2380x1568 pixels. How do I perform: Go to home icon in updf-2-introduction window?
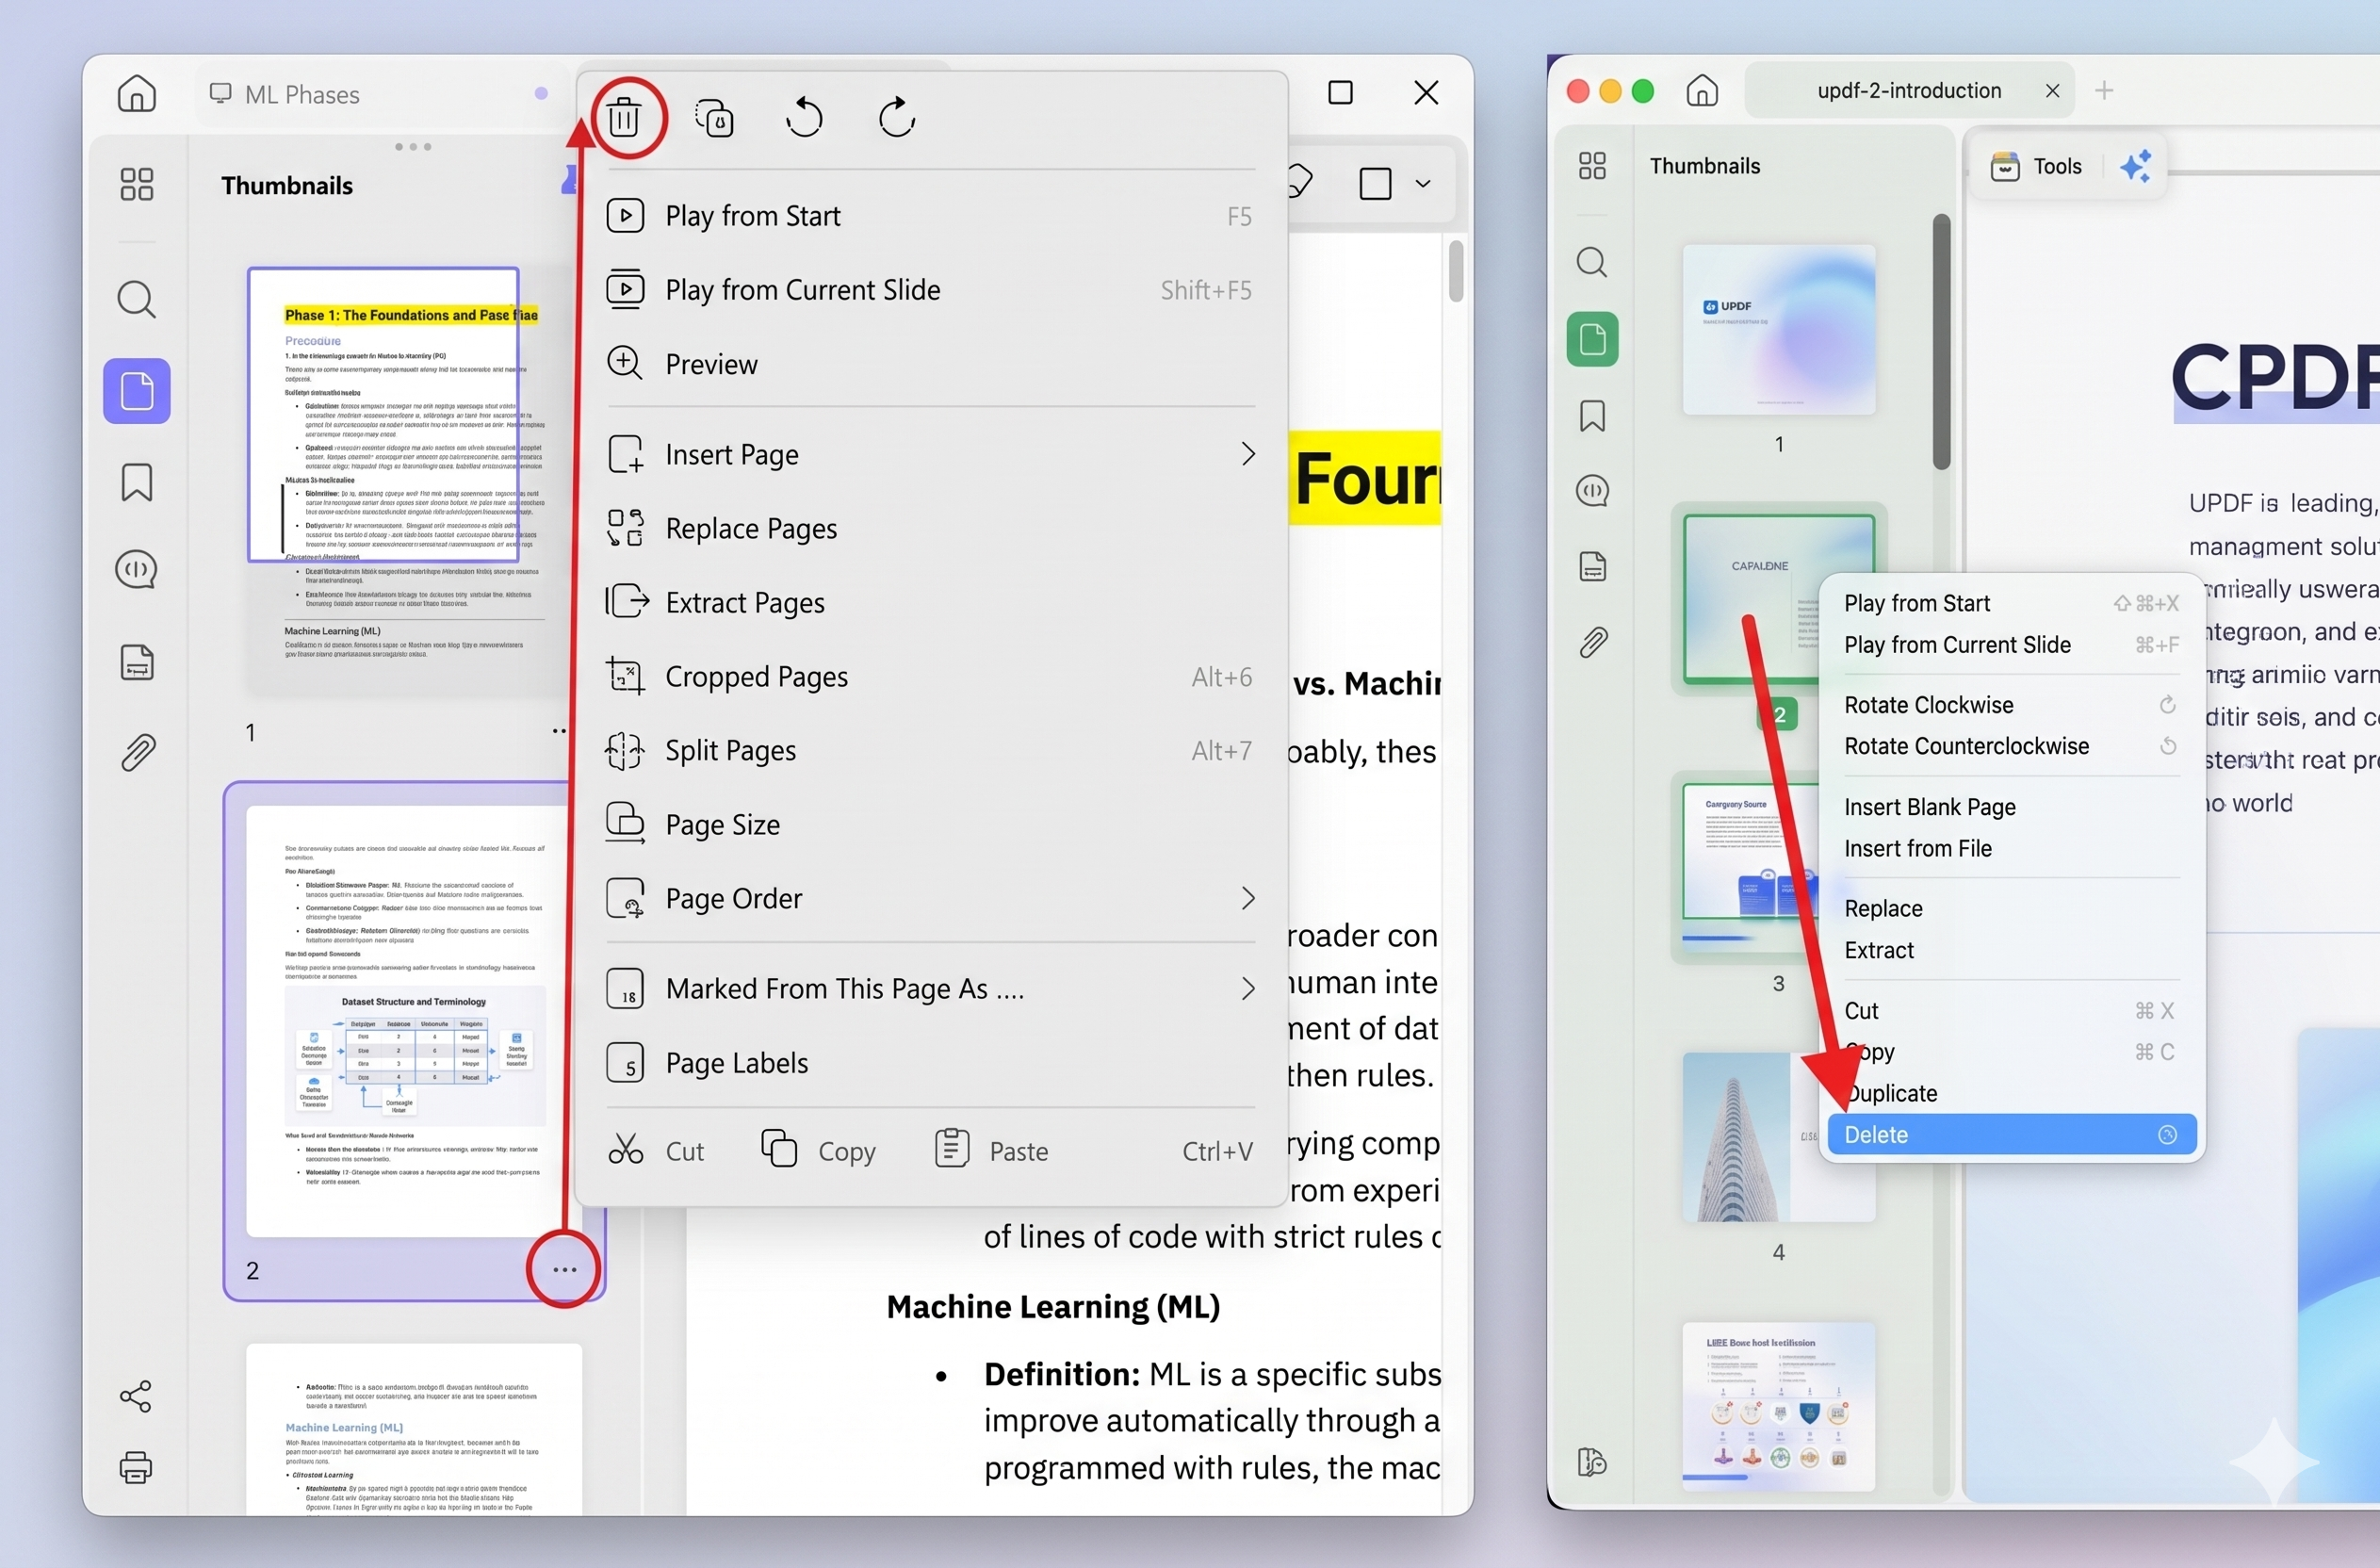1702,90
